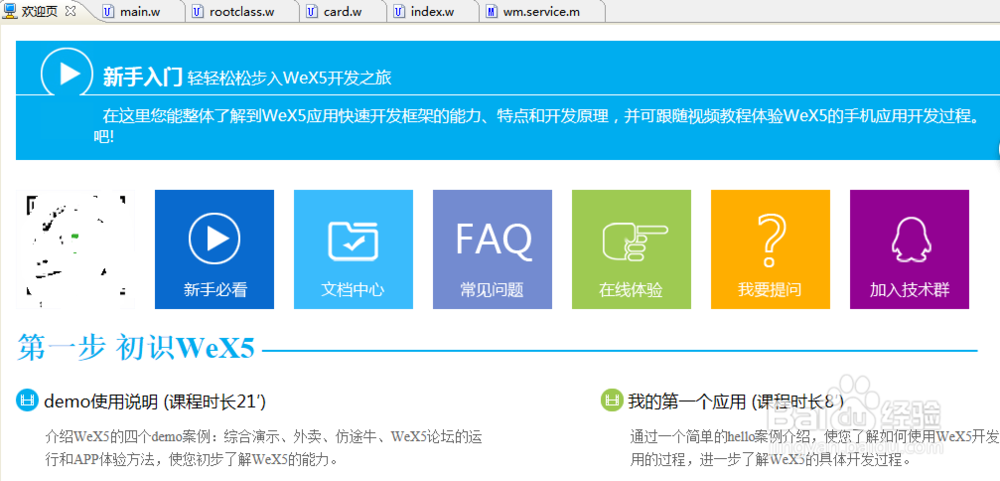Click the description starting 介绍WeX5的四个demo案例

pos(263,448)
